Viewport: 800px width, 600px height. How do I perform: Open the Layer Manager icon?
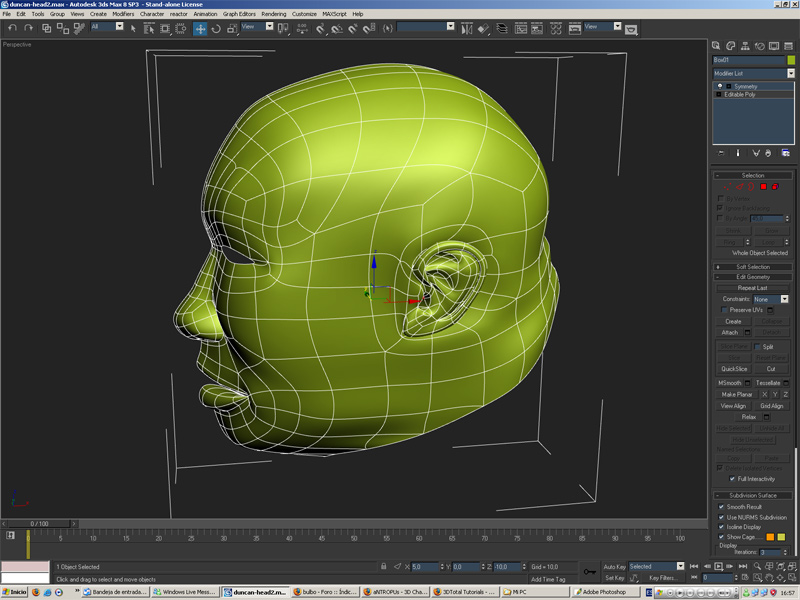click(x=502, y=29)
